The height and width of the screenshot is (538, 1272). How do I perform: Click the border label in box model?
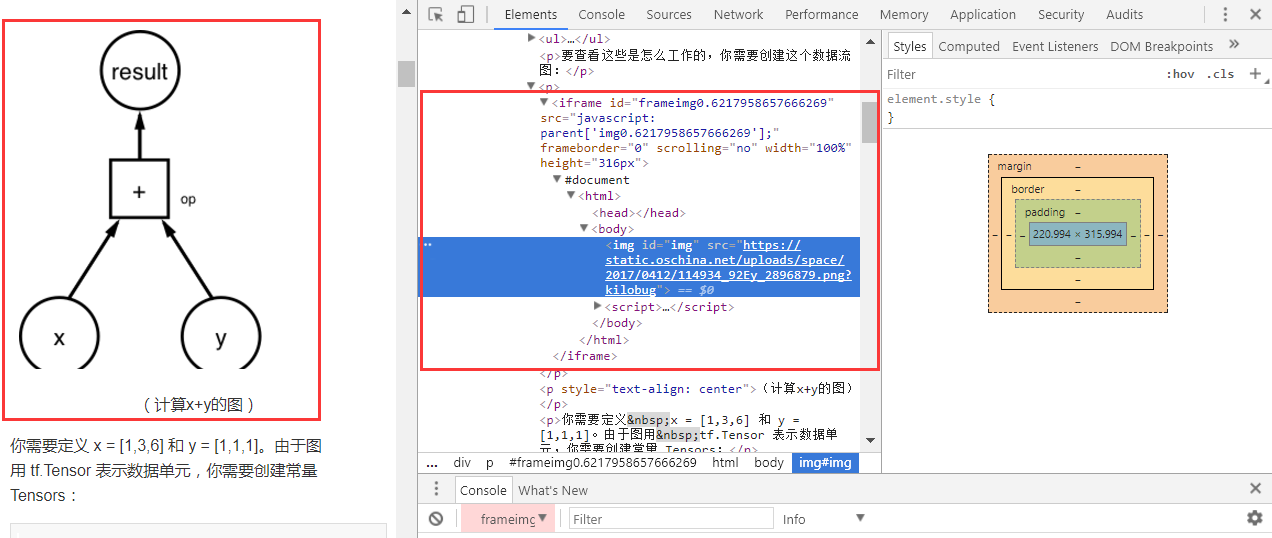point(1027,189)
